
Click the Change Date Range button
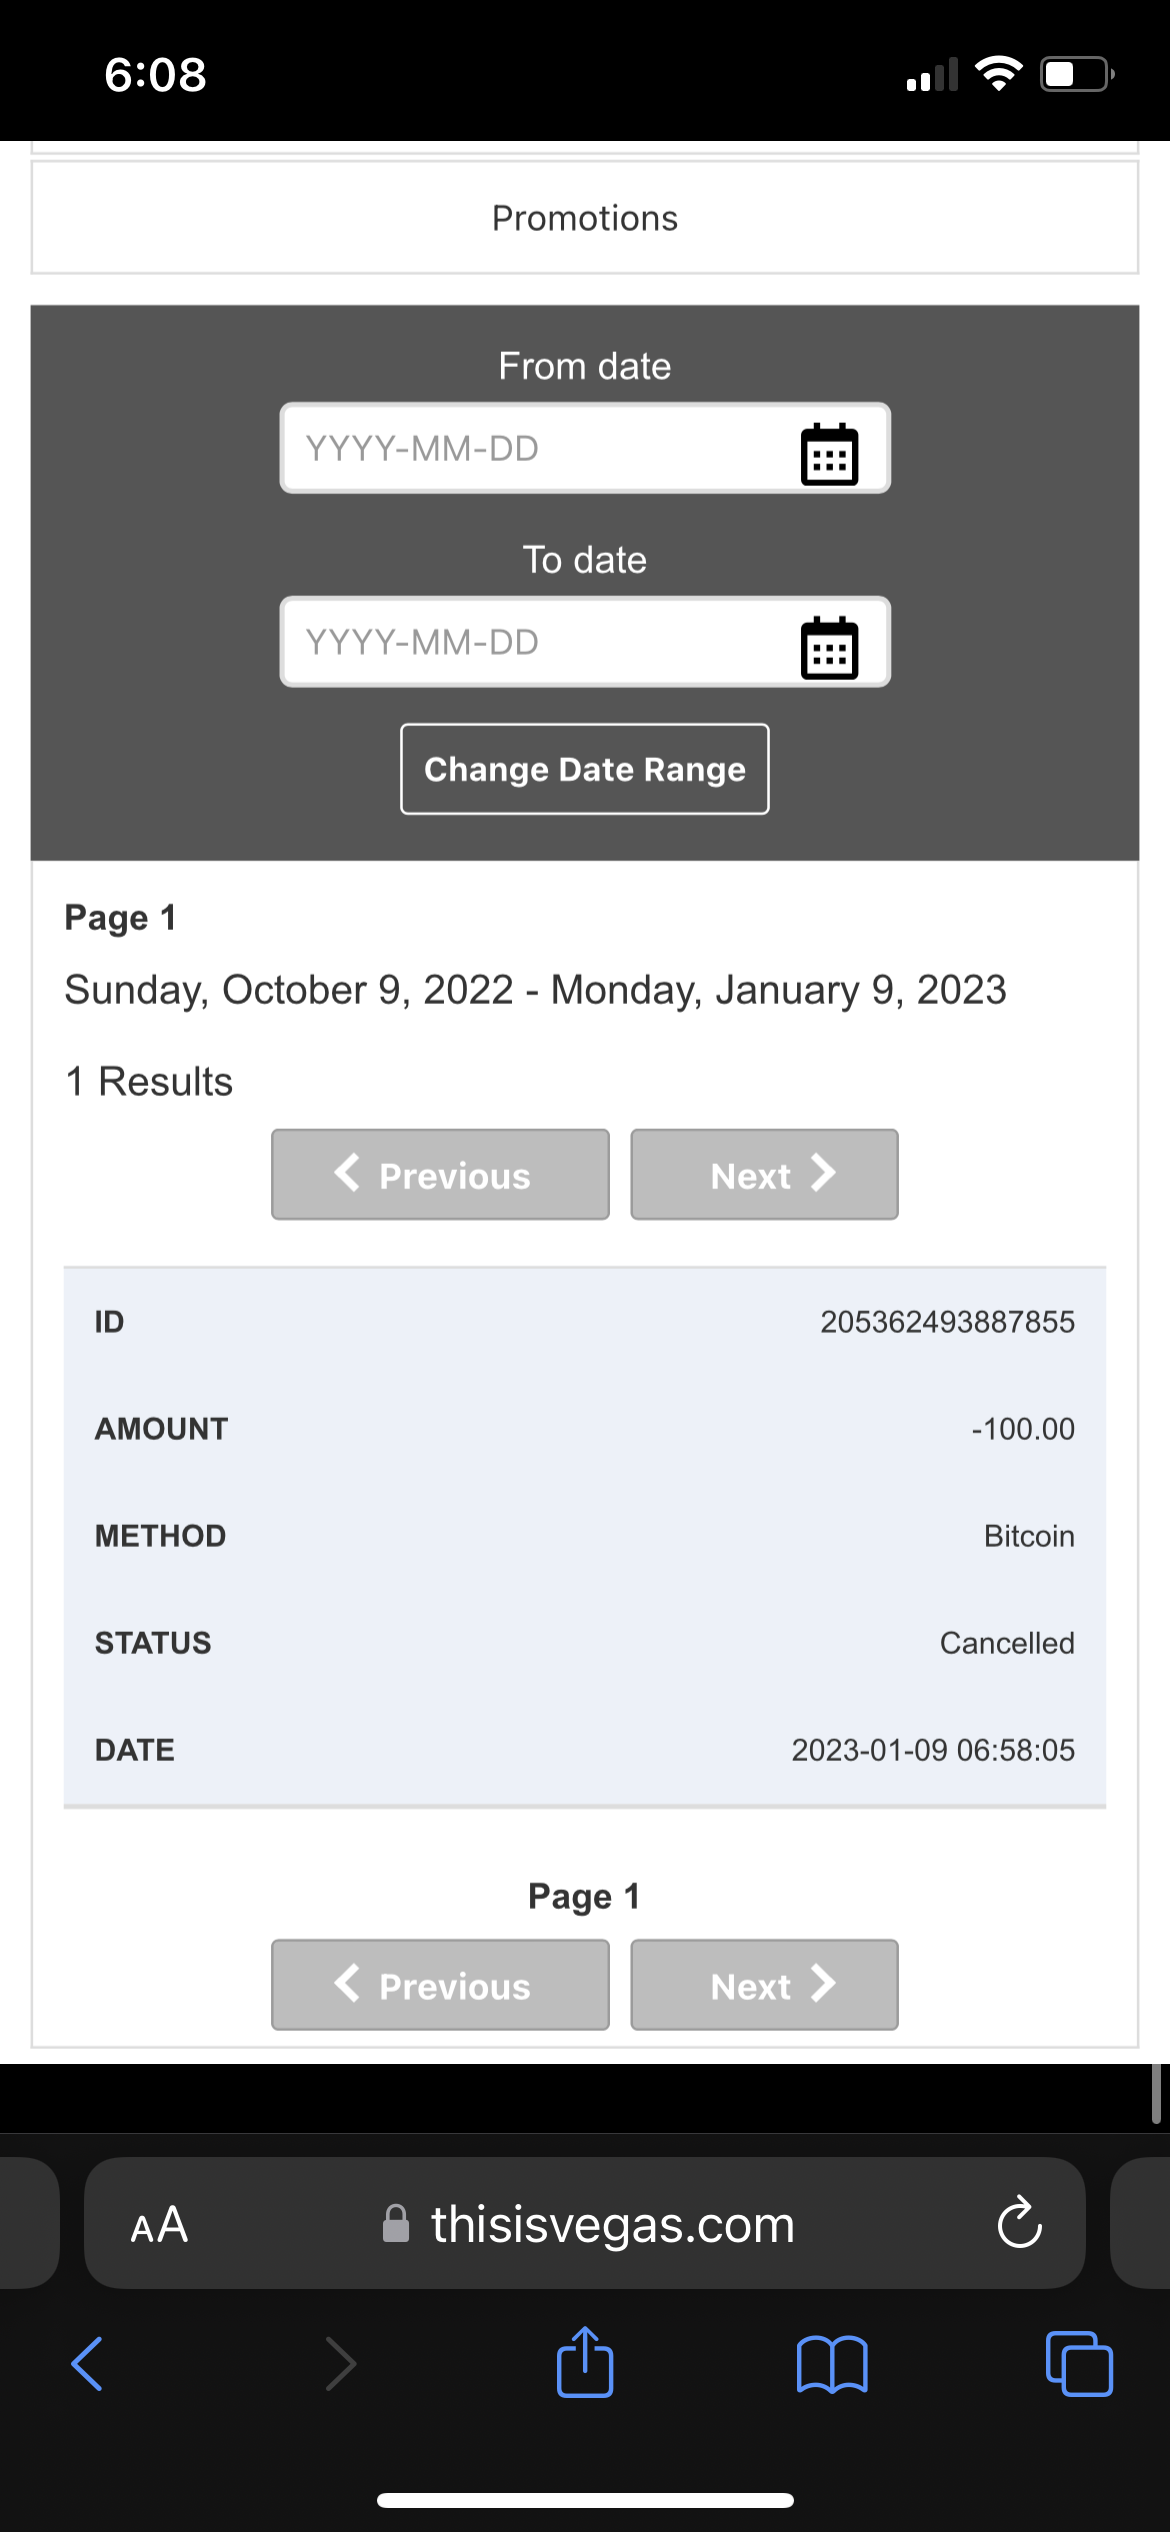[585, 769]
